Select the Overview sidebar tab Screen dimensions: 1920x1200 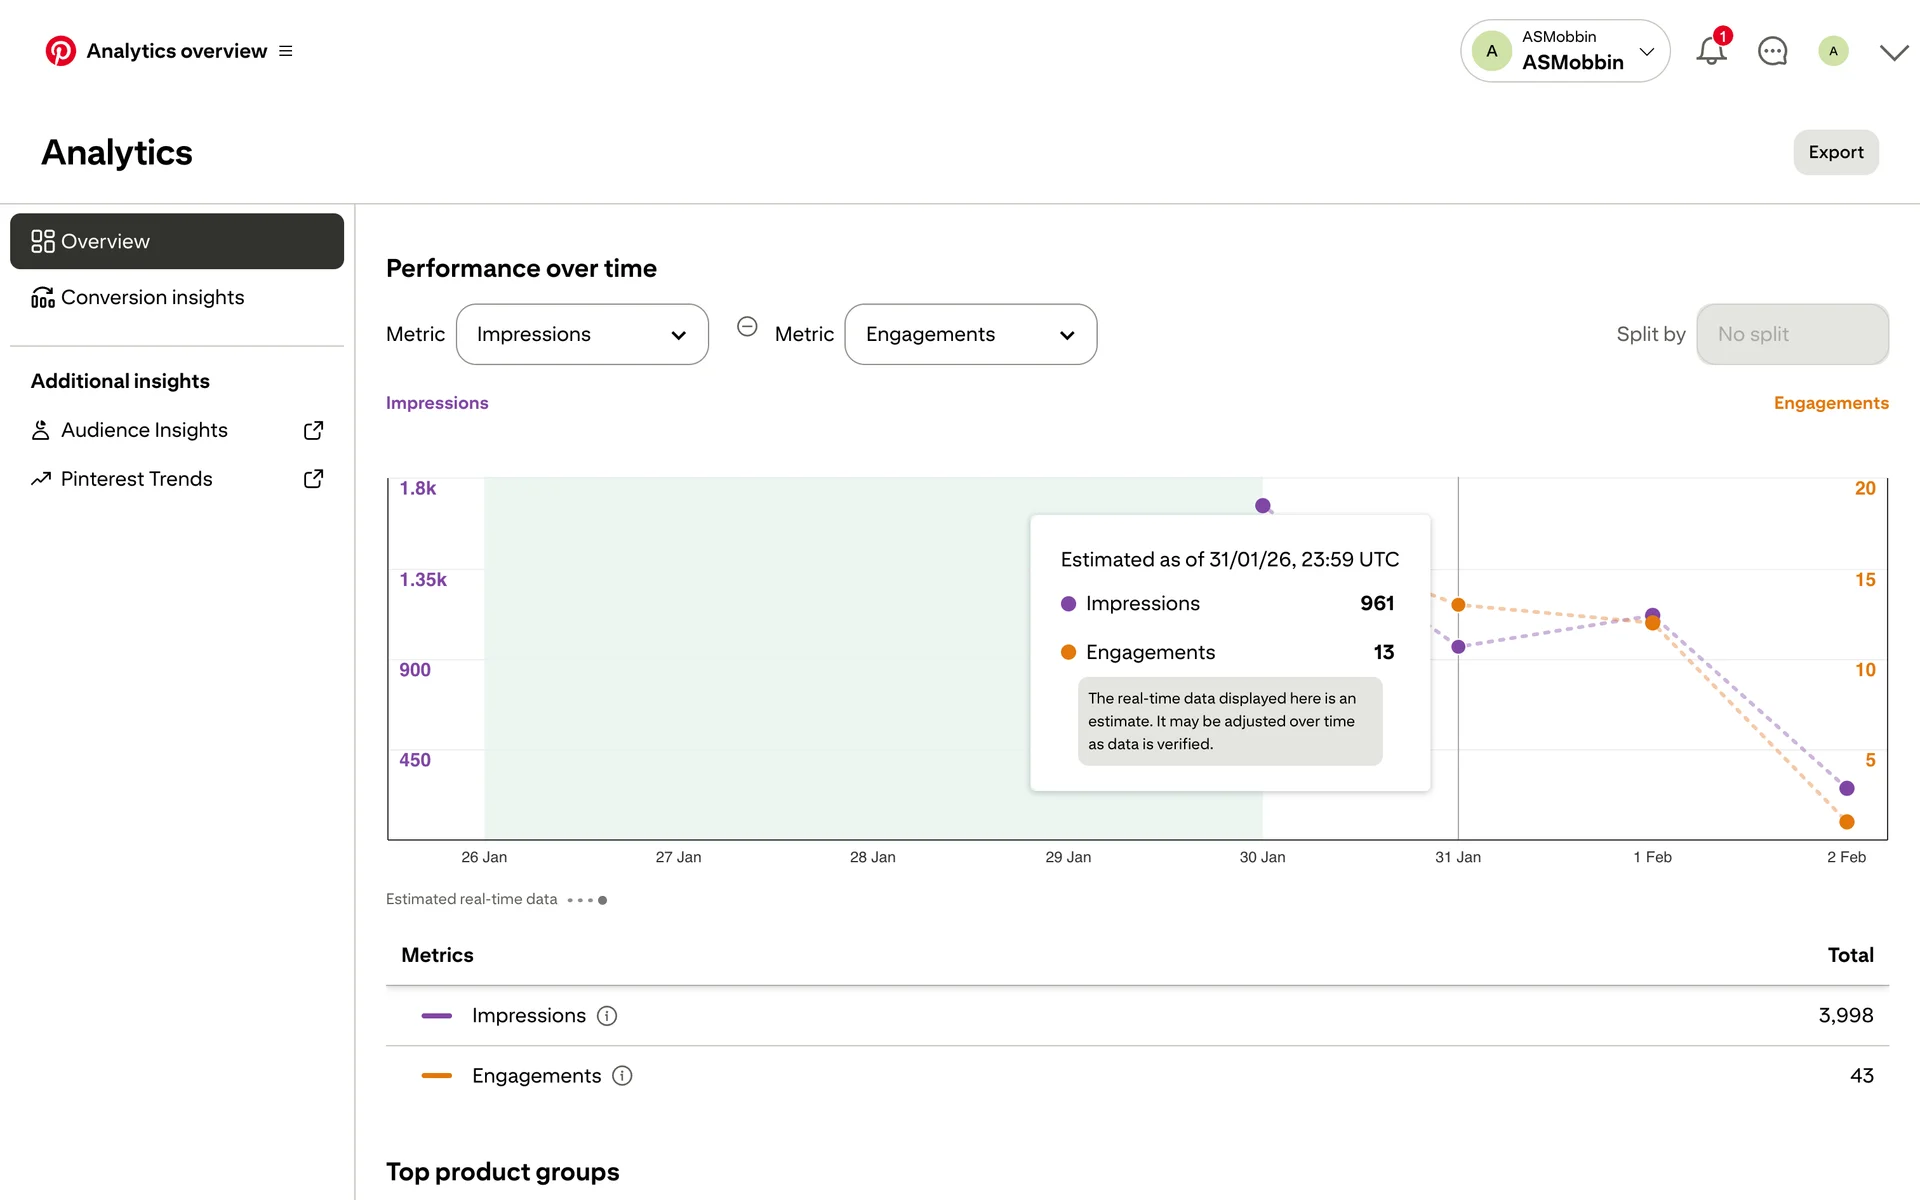(177, 241)
